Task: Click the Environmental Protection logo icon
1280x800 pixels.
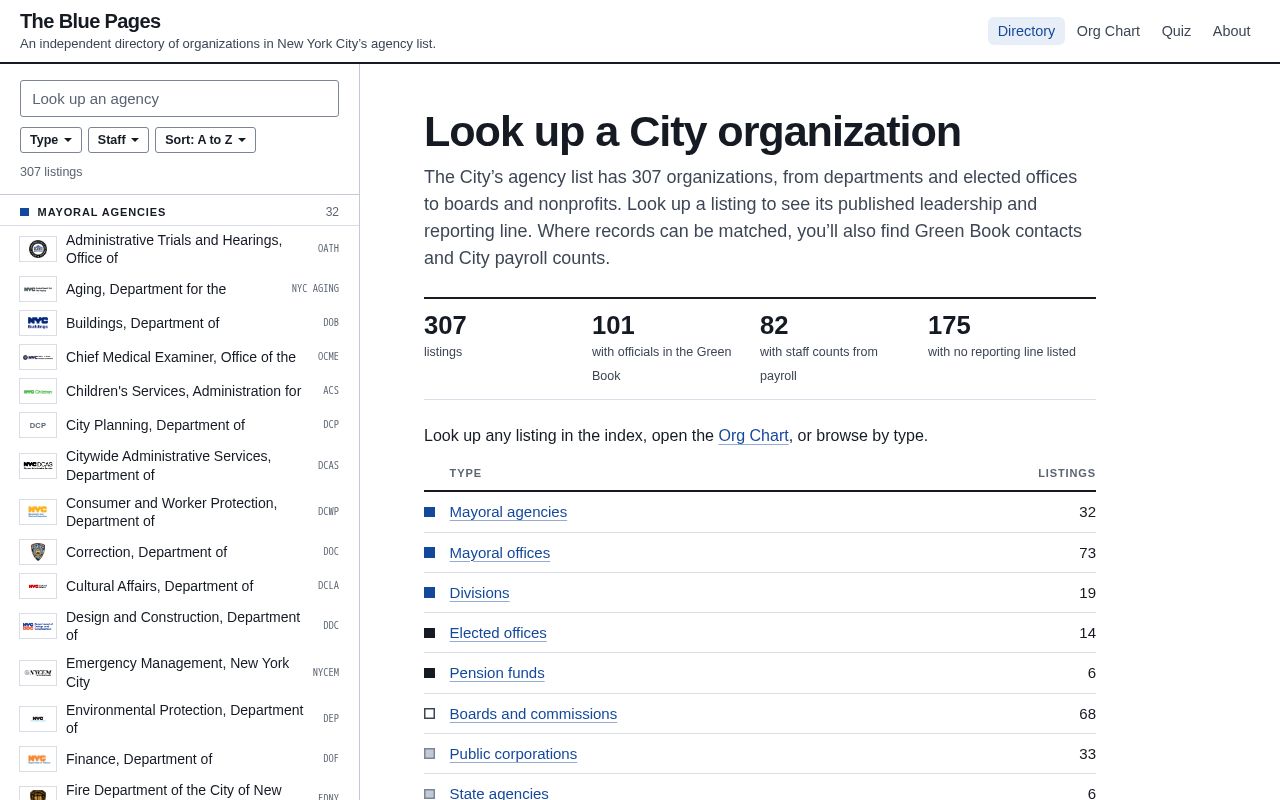Action: (x=38, y=719)
